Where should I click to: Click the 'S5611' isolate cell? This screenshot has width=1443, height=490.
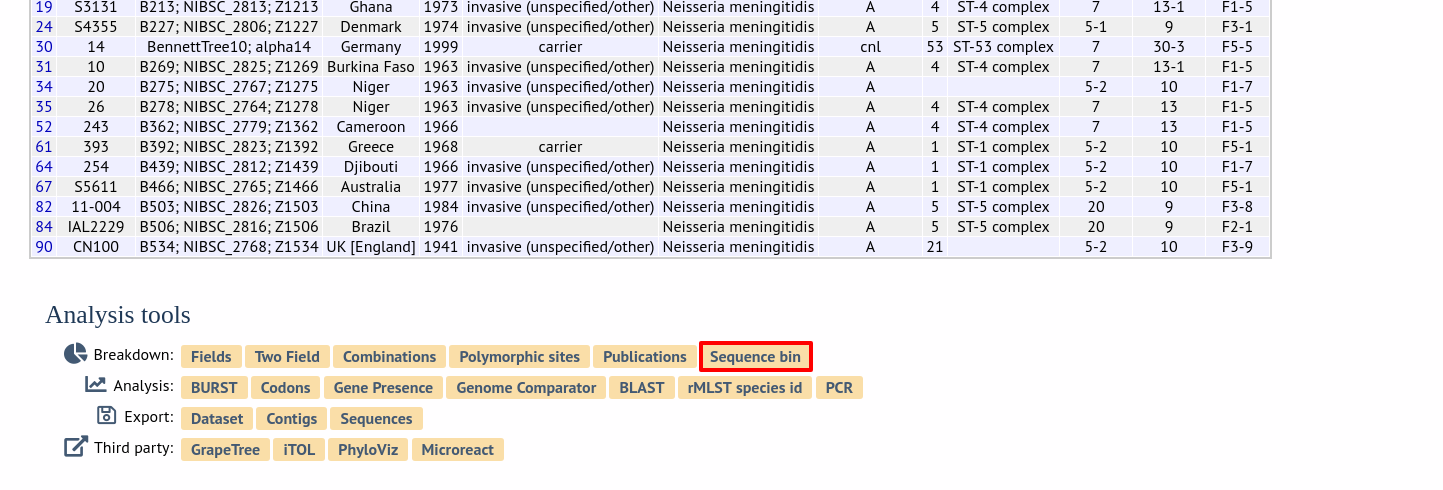[96, 187]
